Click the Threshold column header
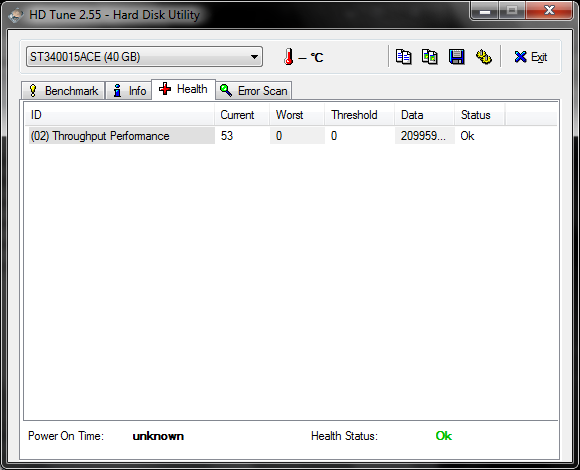 point(359,115)
